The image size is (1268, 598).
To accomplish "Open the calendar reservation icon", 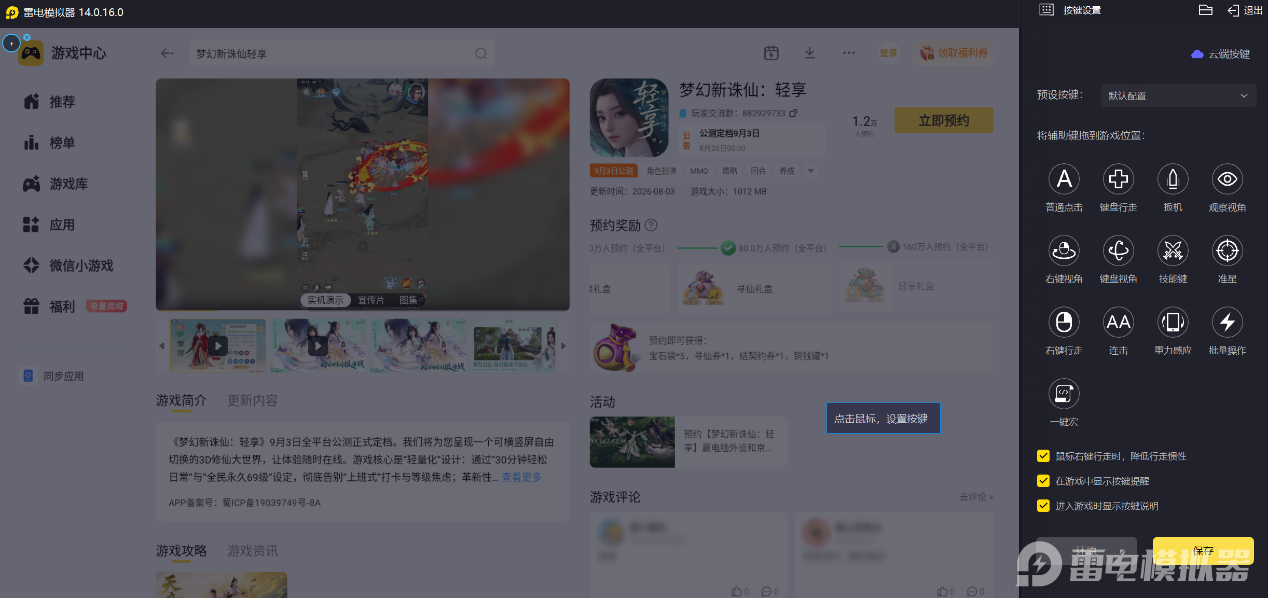I will 771,53.
